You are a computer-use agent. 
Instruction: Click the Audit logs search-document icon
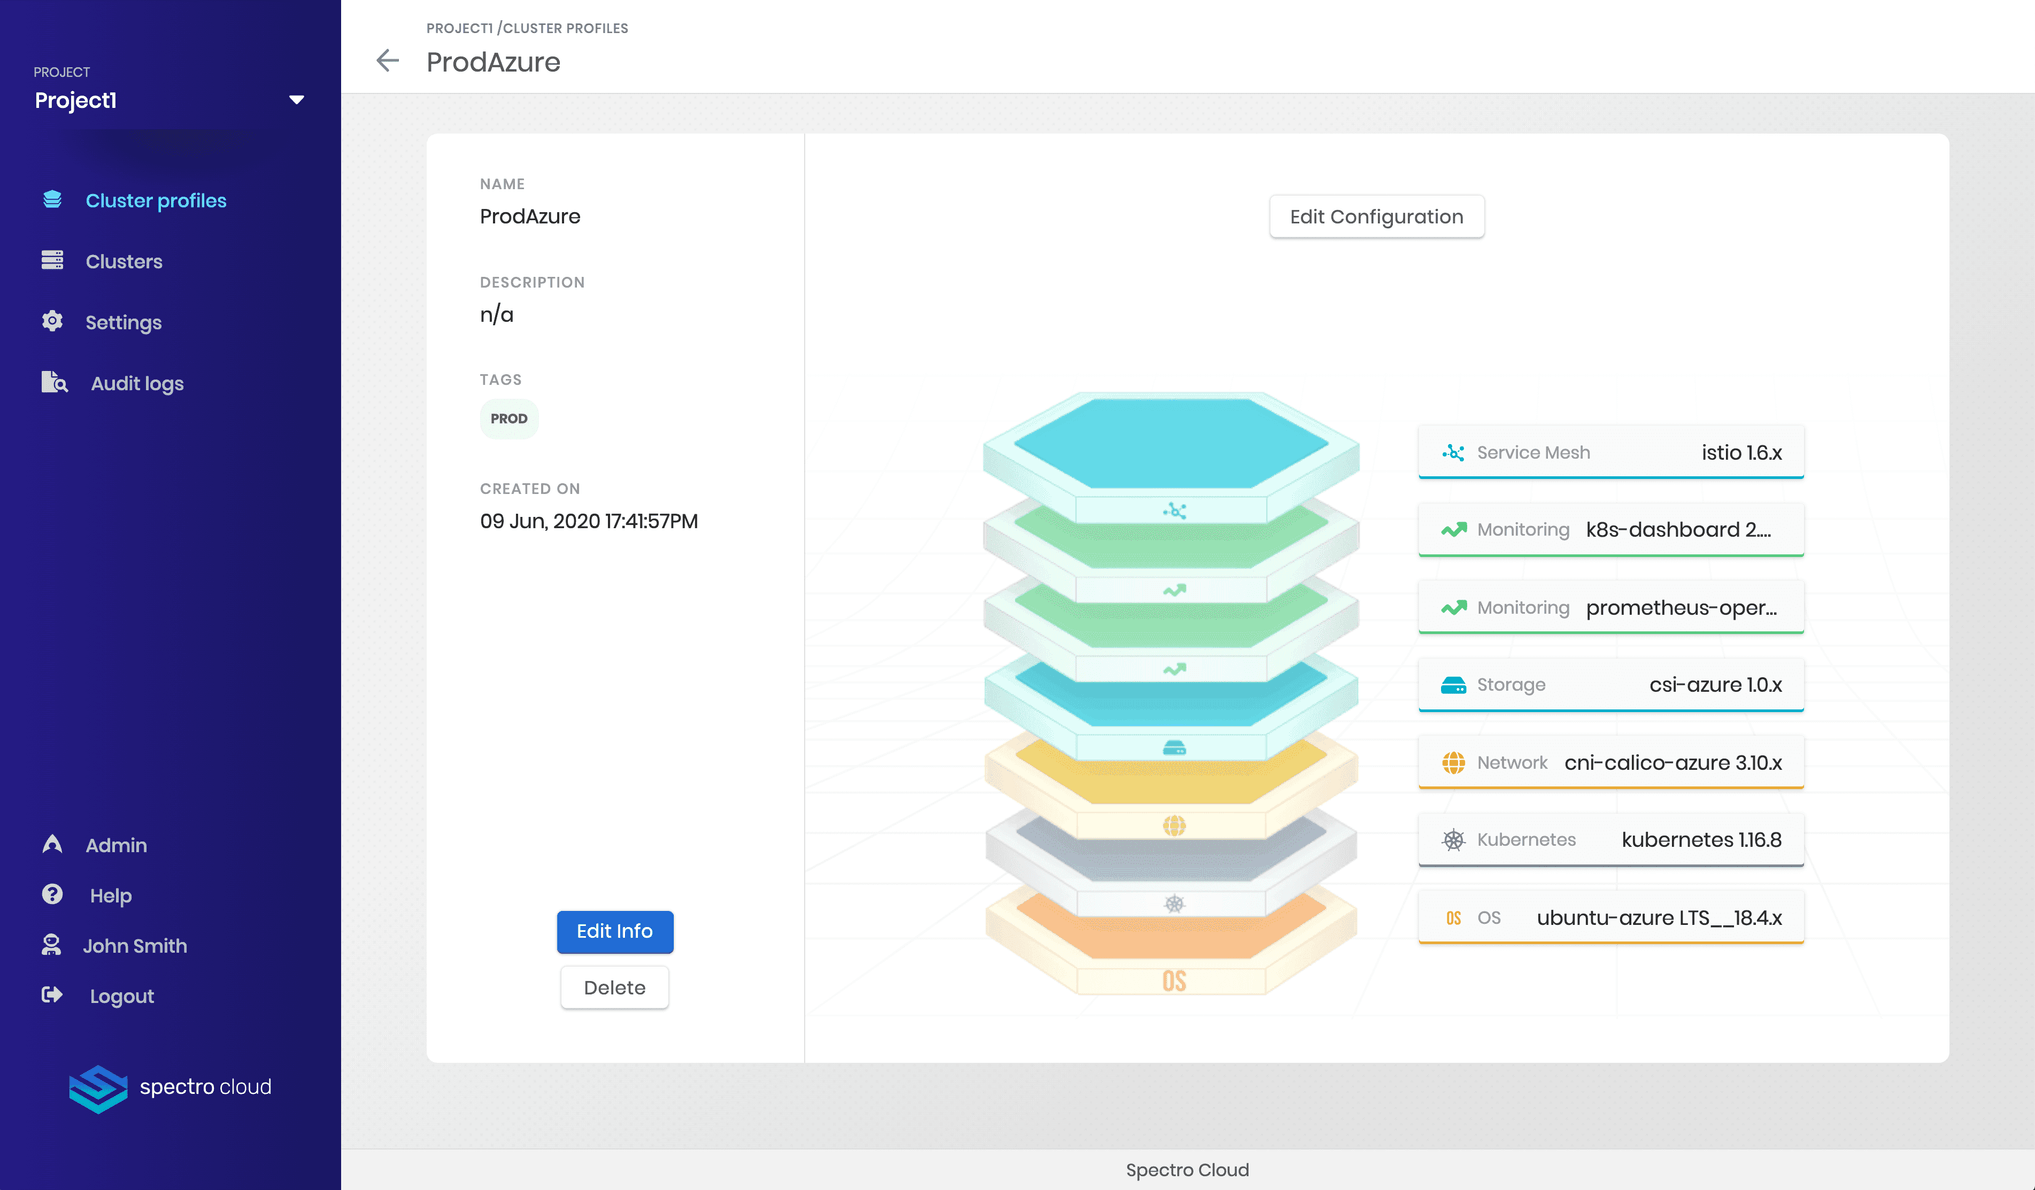54,382
